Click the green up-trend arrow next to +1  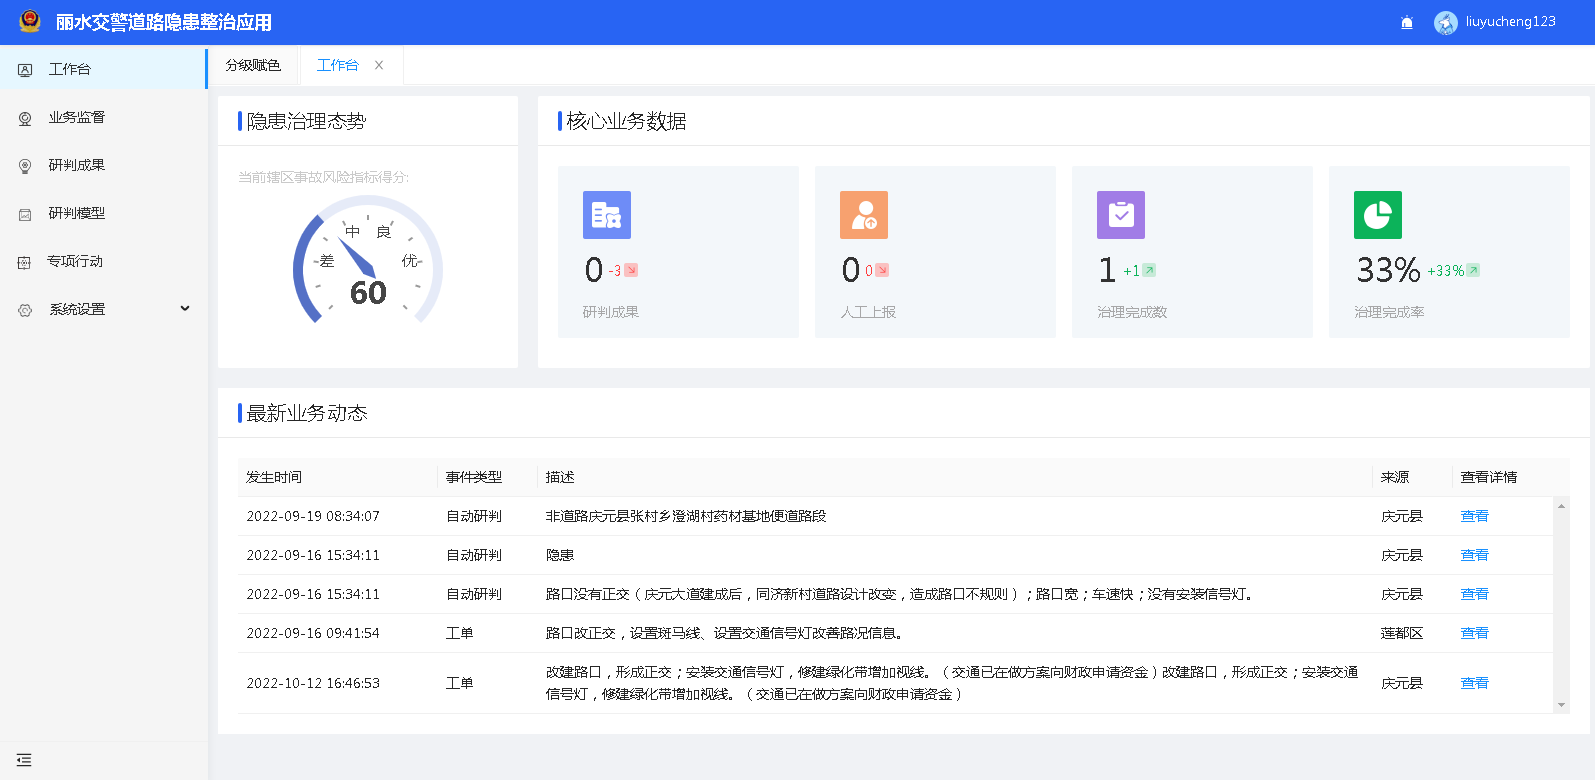(x=1149, y=270)
